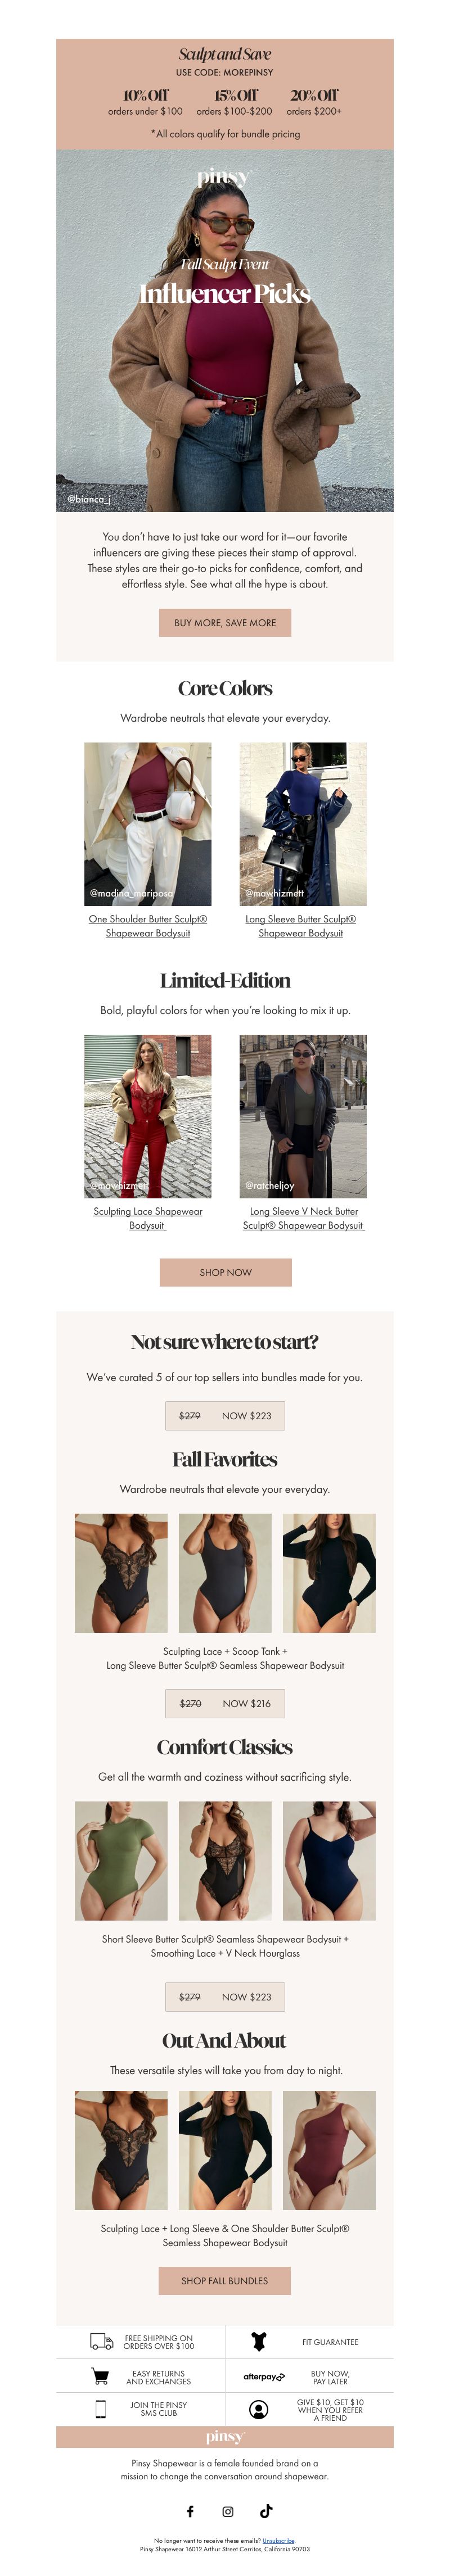
Task: Open One Shoulder Butter Sculpt Bodysuit link
Action: [148, 925]
